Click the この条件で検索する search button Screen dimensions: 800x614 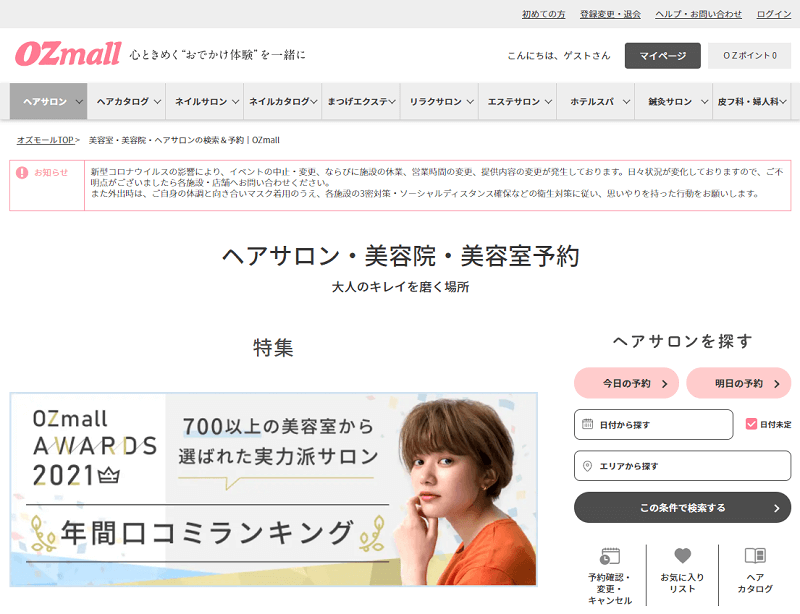[683, 508]
